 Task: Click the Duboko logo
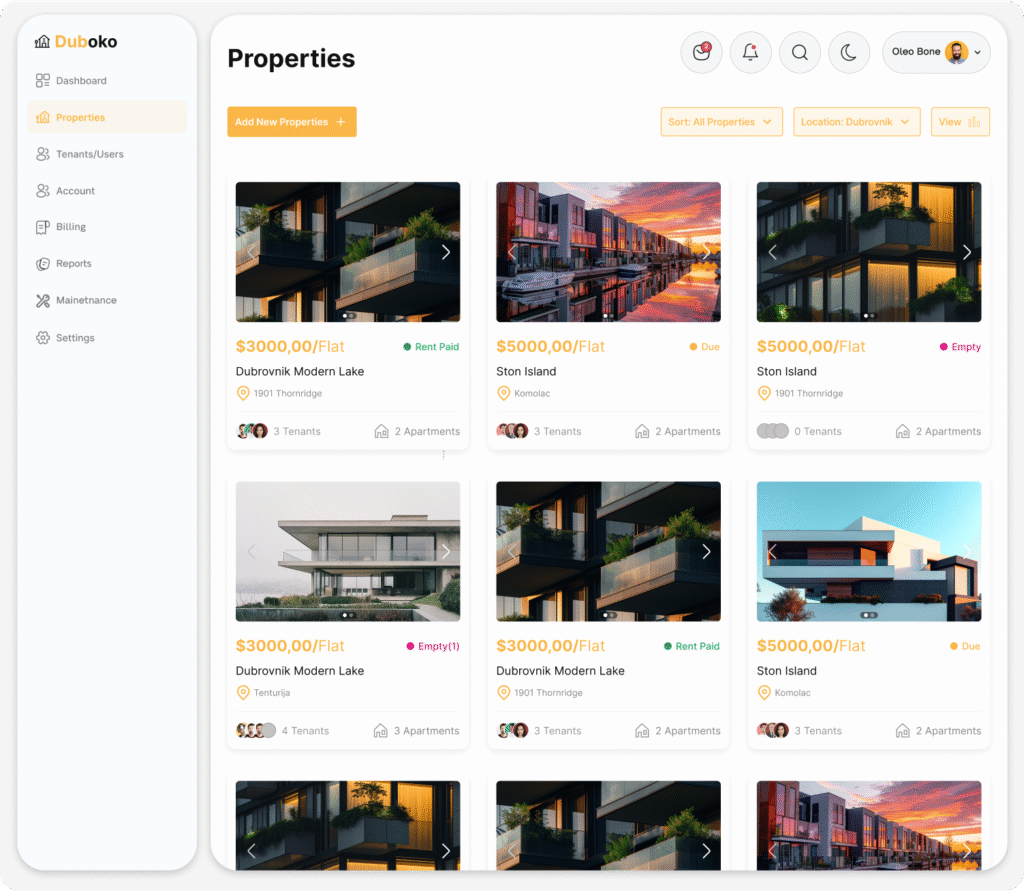pyautogui.click(x=76, y=42)
